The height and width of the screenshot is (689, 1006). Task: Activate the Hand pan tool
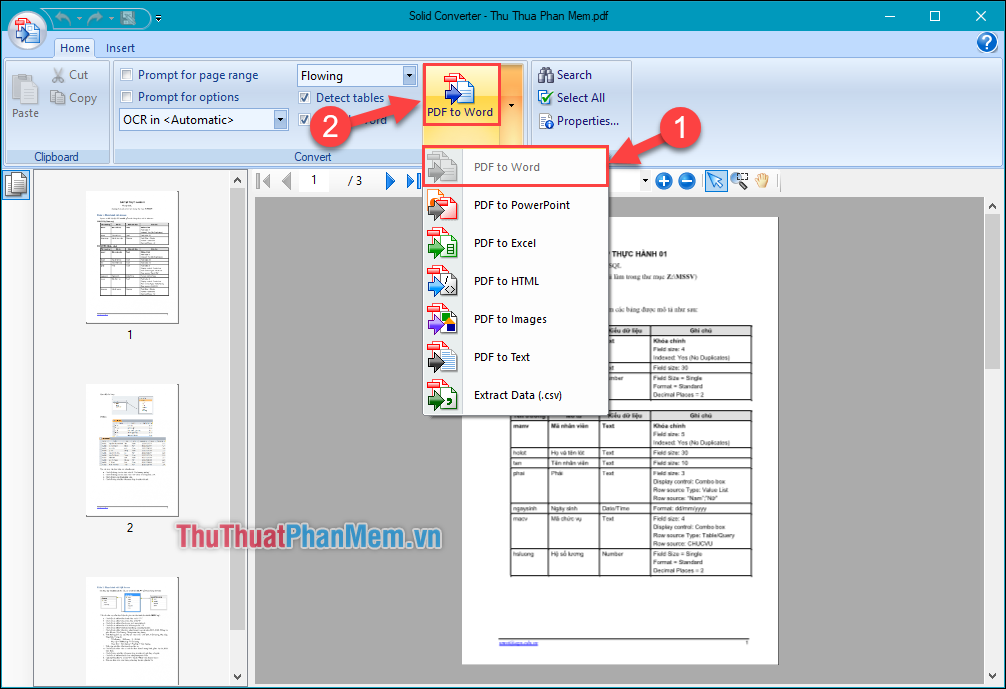(761, 181)
